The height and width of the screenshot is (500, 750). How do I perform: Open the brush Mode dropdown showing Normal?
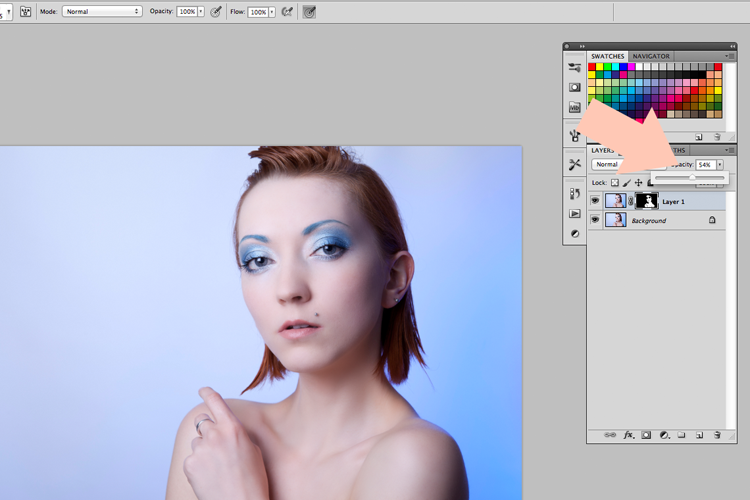tap(102, 11)
